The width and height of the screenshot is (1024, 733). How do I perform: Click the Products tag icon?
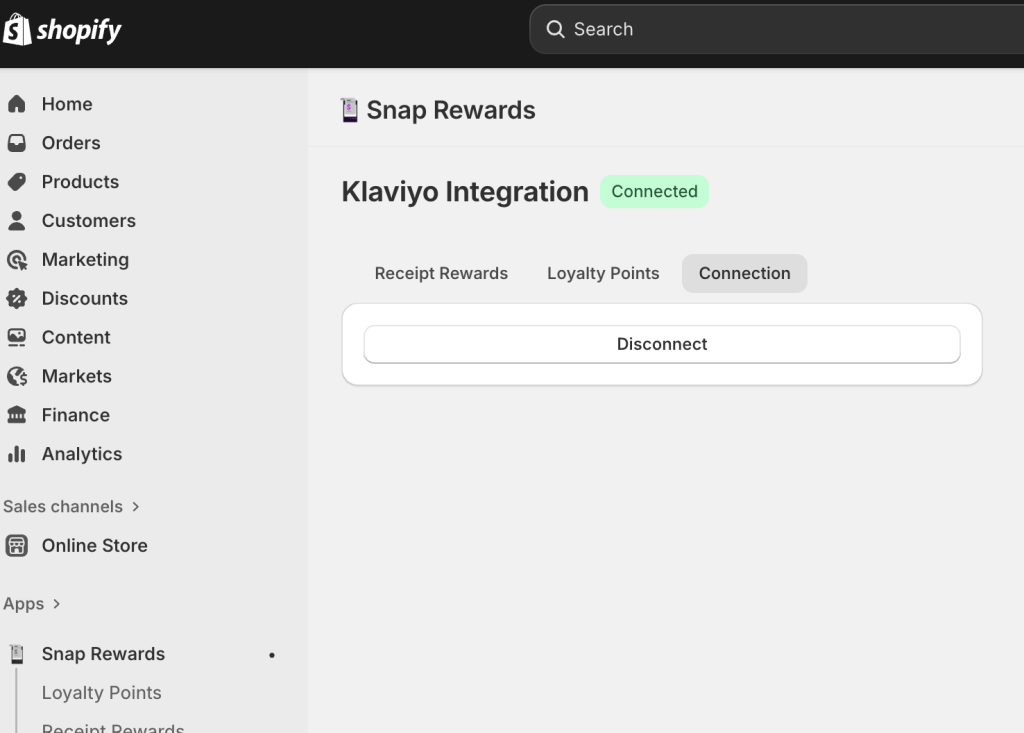point(16,182)
